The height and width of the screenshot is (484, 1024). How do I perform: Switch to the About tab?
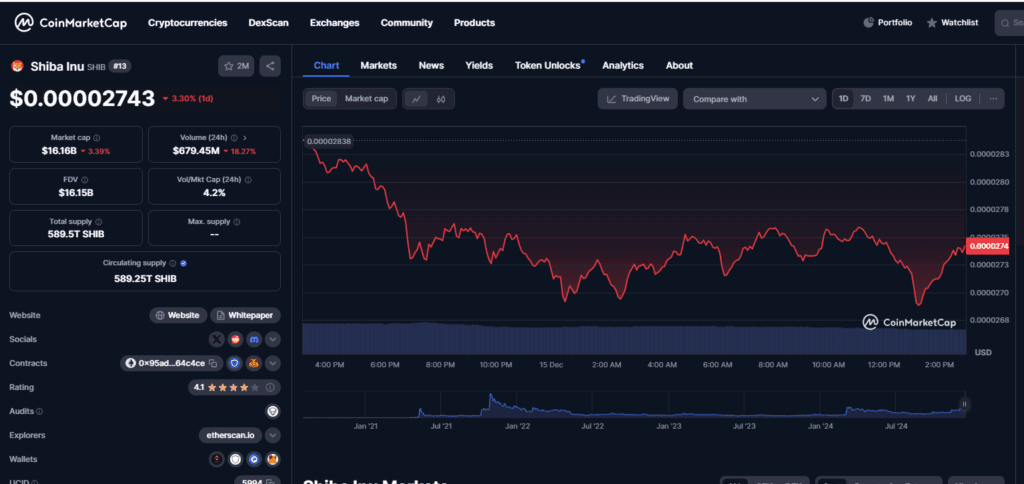point(679,65)
